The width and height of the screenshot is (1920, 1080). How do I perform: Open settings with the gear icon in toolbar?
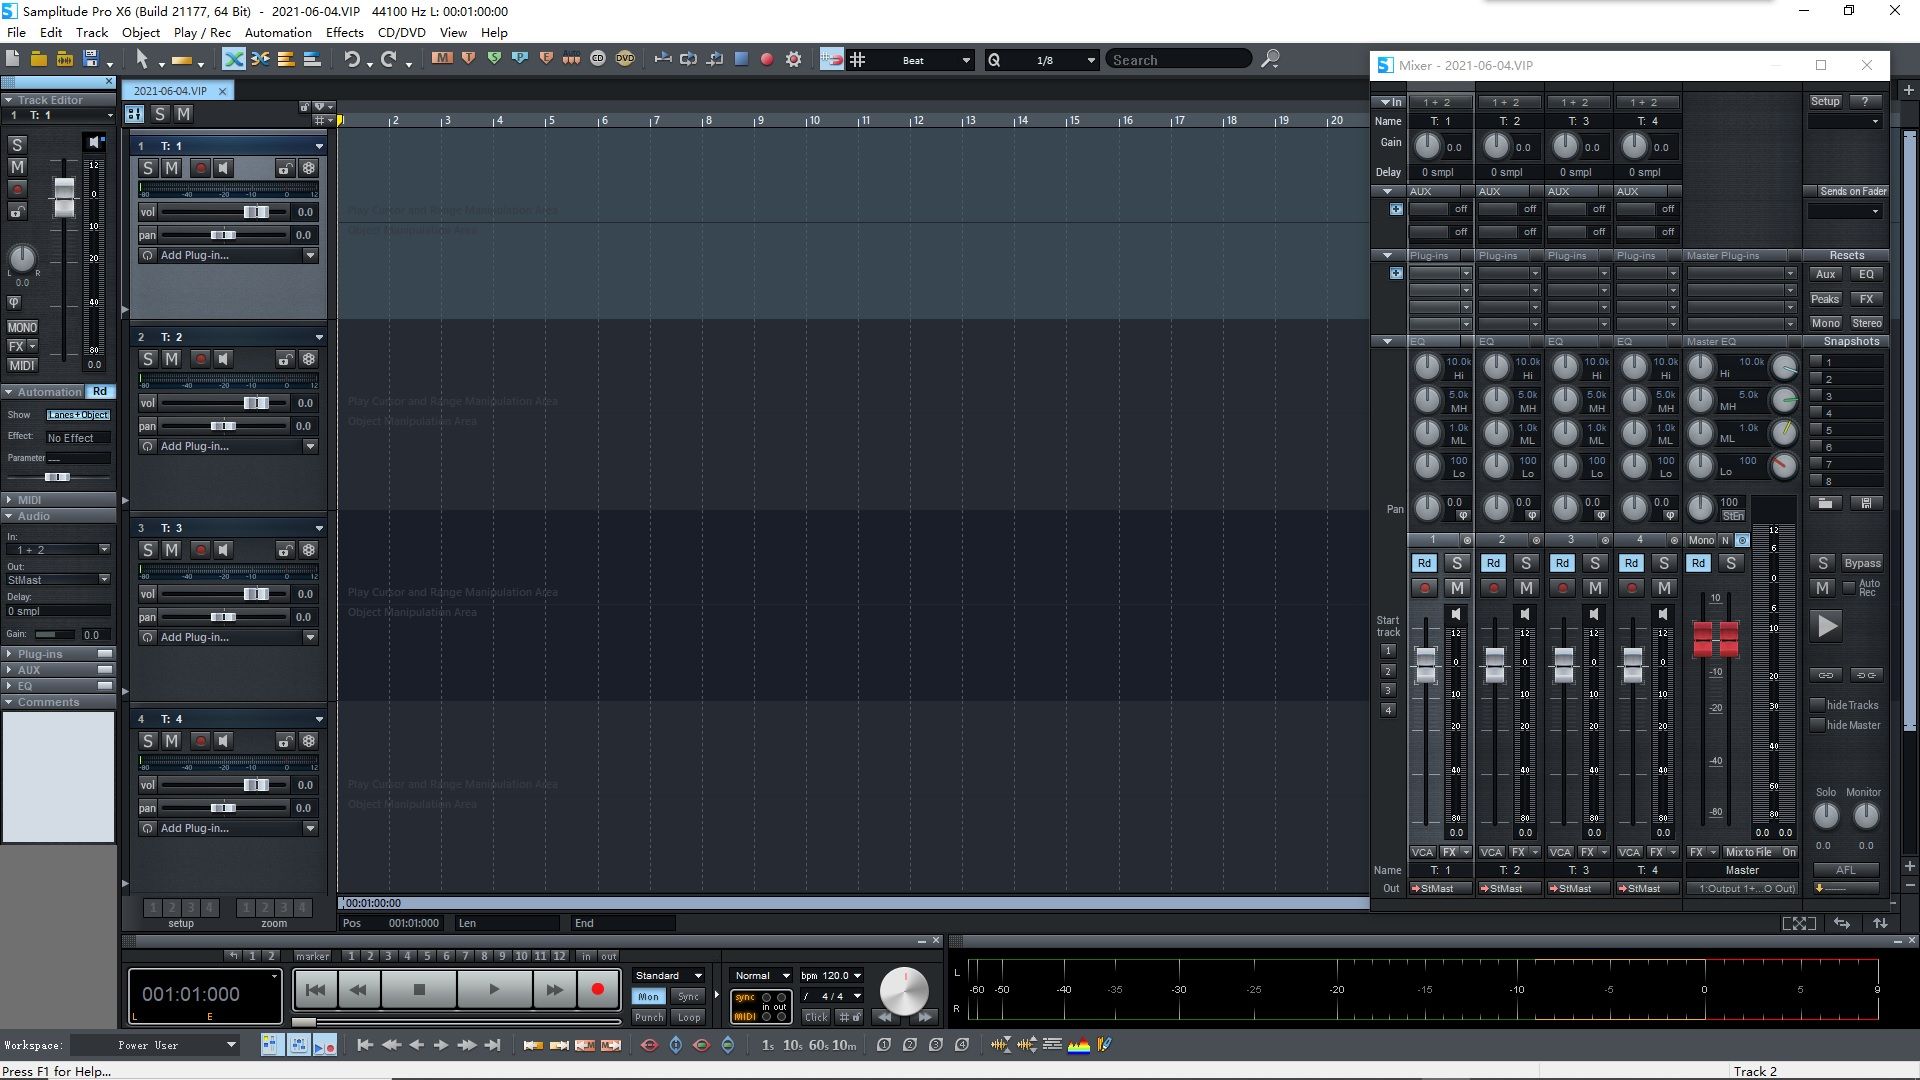794,60
